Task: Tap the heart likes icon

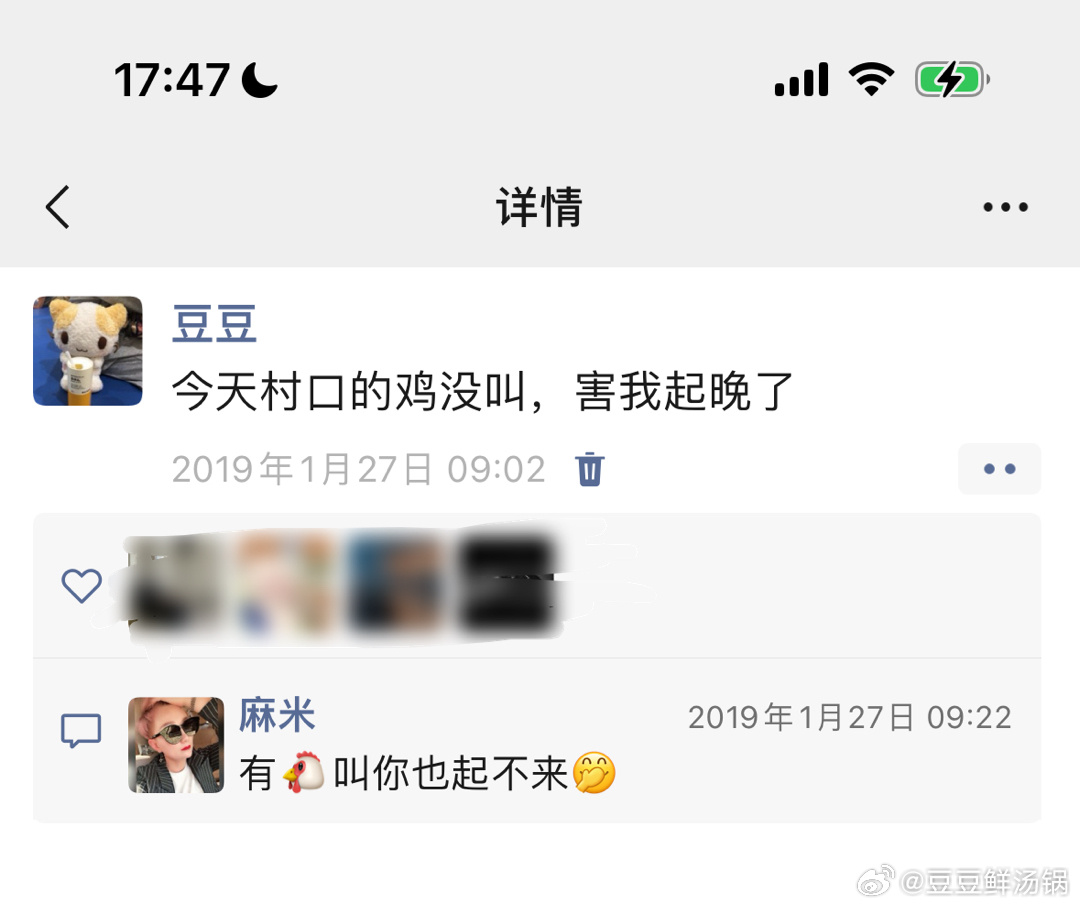Action: coord(81,586)
